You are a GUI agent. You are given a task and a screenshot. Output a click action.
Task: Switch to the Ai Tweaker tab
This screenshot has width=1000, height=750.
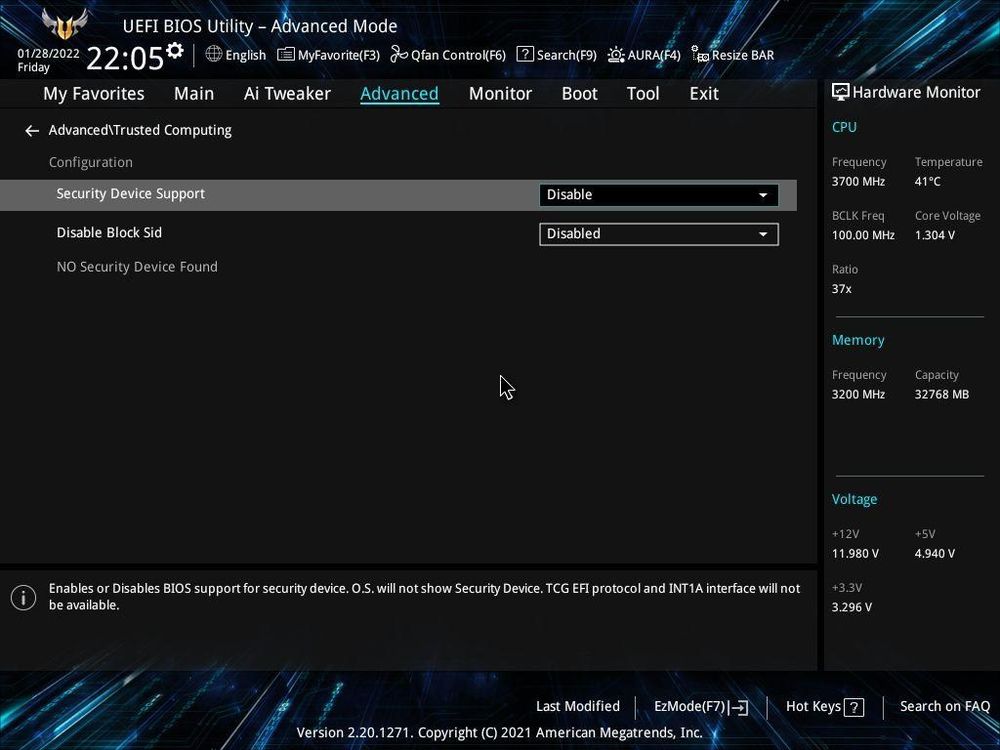(287, 93)
